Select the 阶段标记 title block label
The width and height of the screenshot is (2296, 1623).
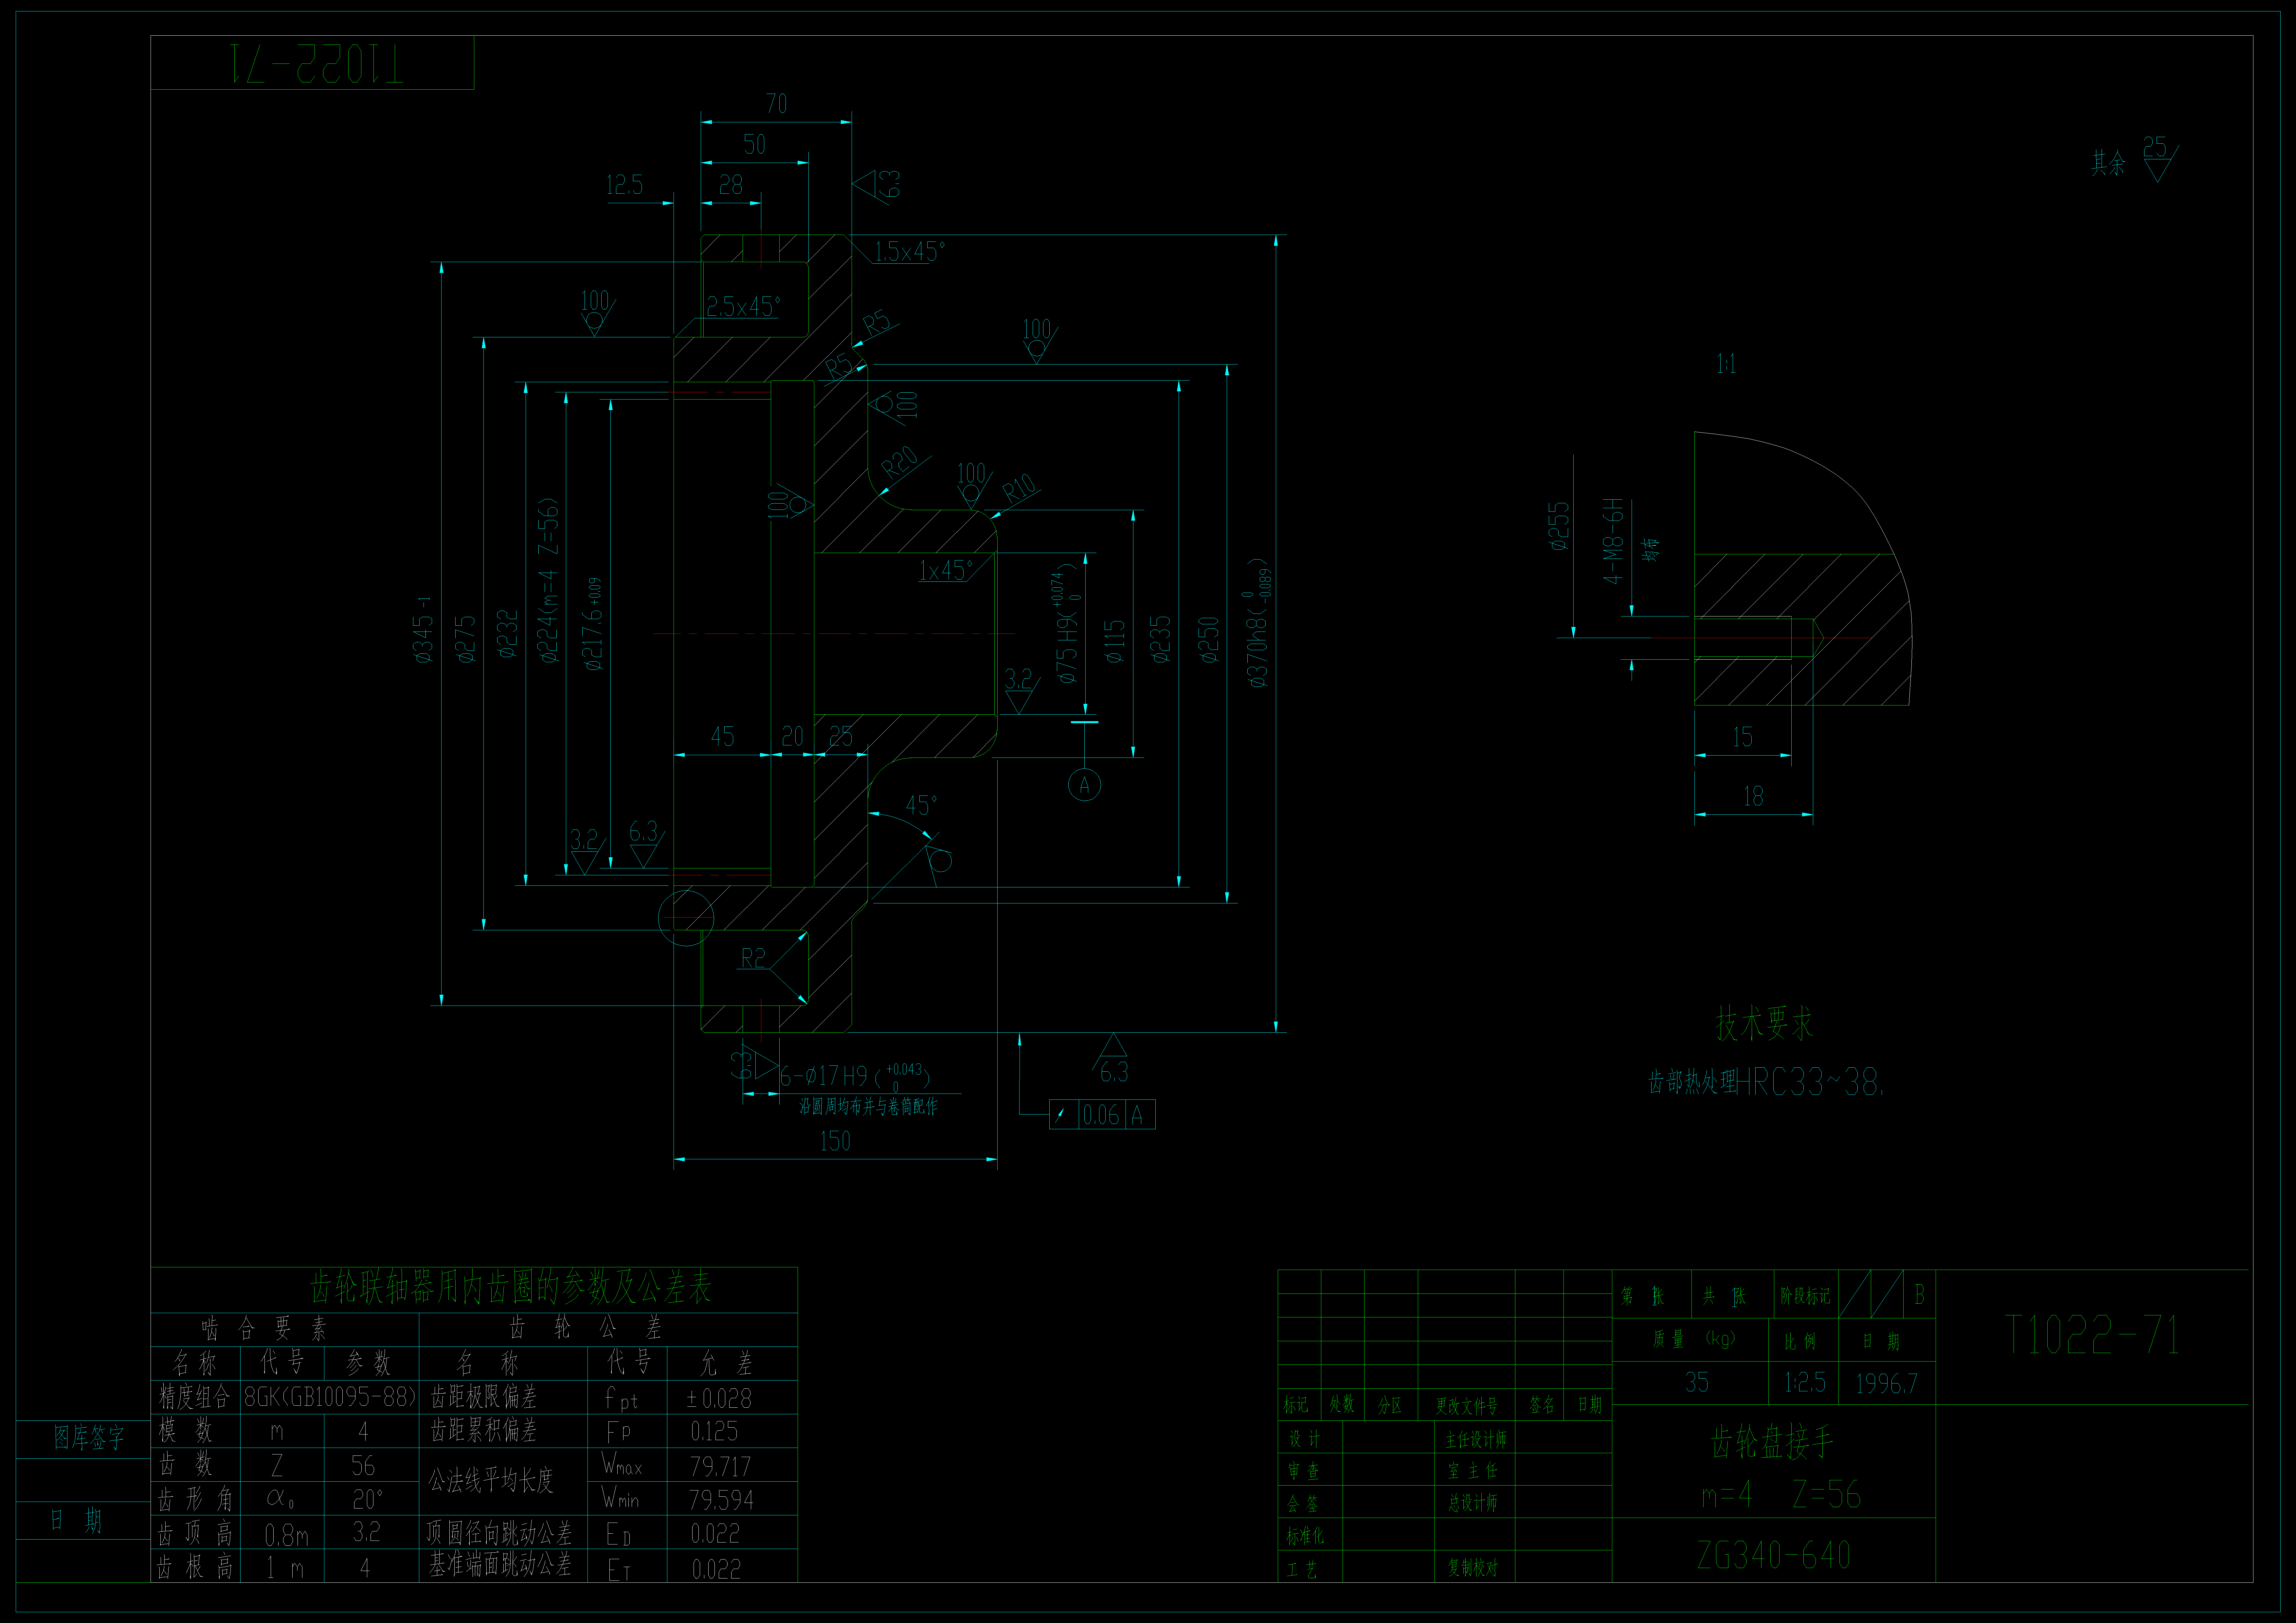pyautogui.click(x=1805, y=1296)
